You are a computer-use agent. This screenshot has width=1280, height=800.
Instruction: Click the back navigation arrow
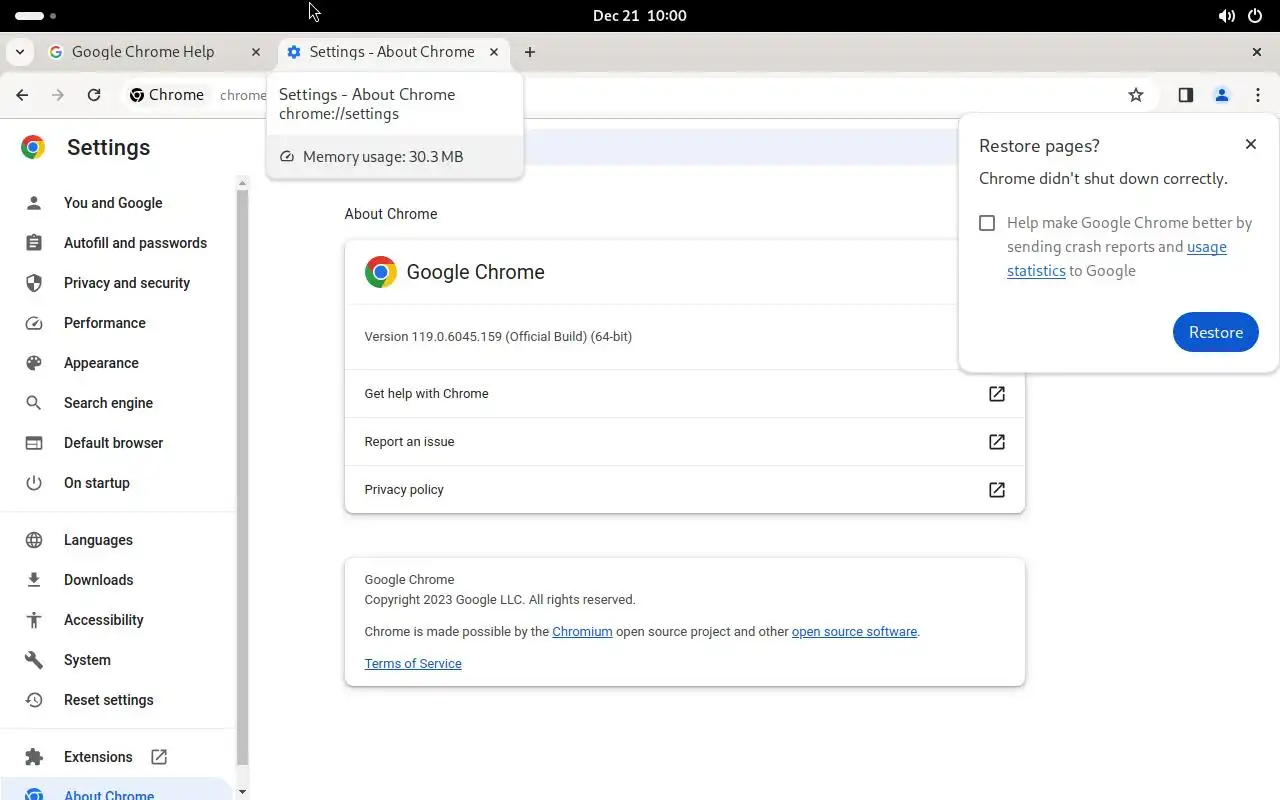pos(22,95)
